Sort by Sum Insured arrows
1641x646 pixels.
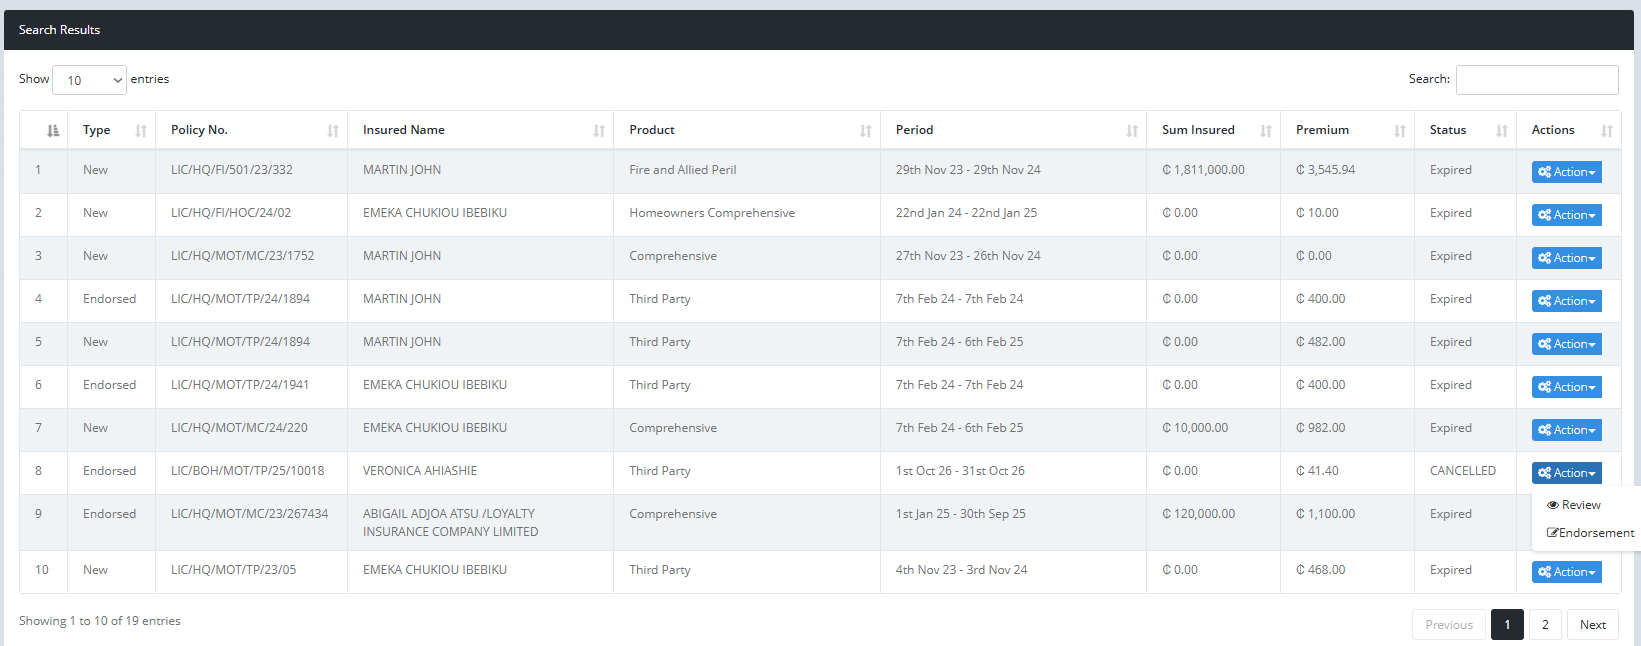pyautogui.click(x=1266, y=131)
